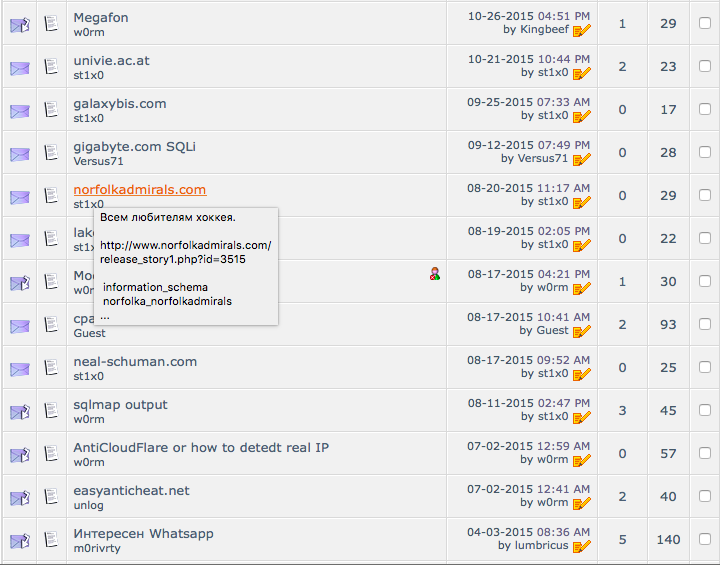Viewport: 720px width, 565px height.
Task: Click the envelope icon beside galaxybis.com
Action: pyautogui.click(x=20, y=112)
